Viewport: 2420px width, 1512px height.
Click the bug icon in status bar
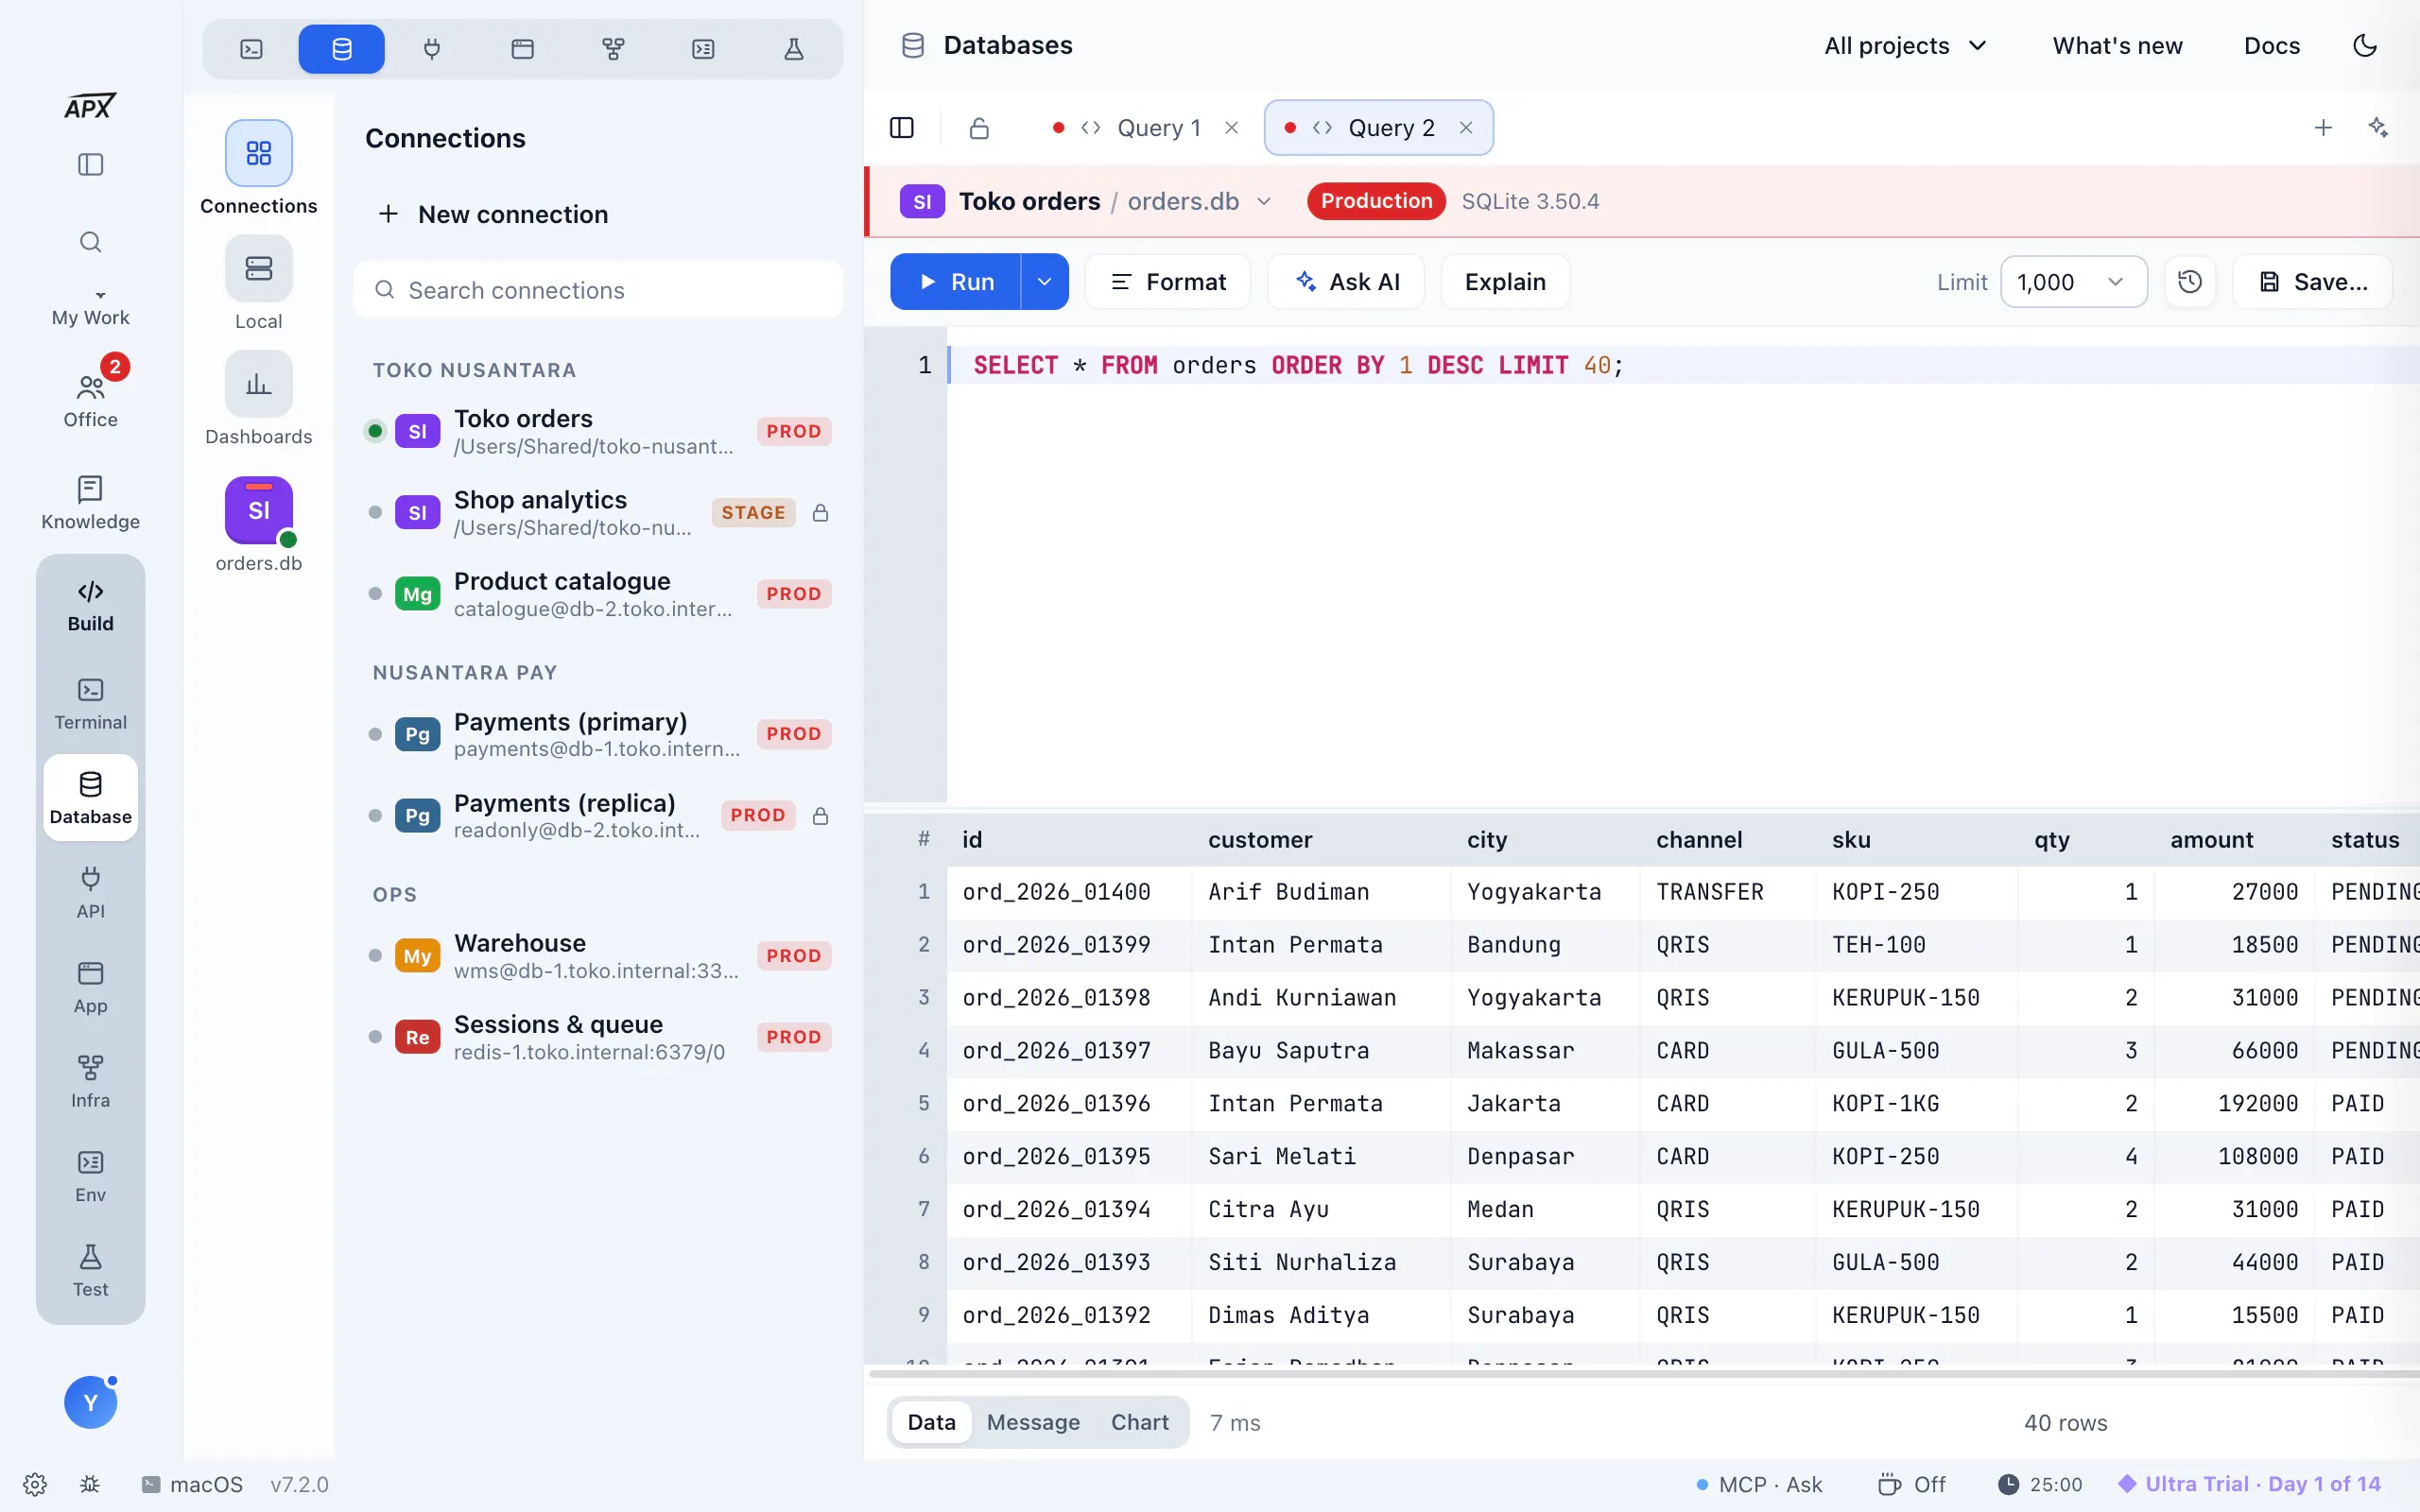90,1484
